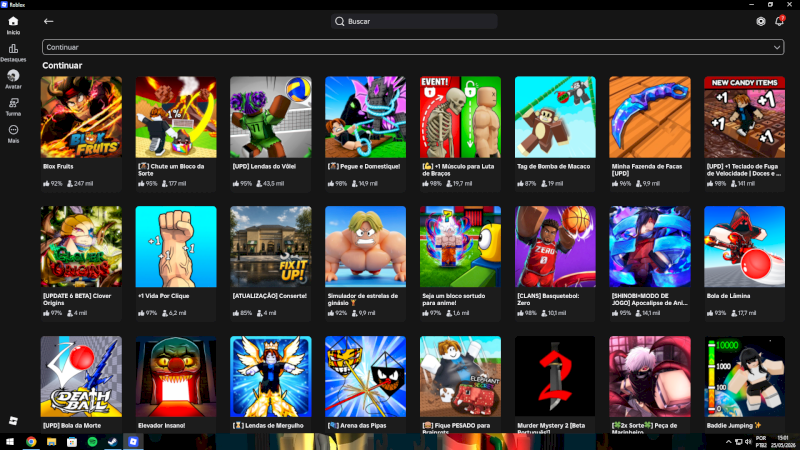Open the notifications bell
Image resolution: width=800 pixels, height=450 pixels.
(x=779, y=21)
